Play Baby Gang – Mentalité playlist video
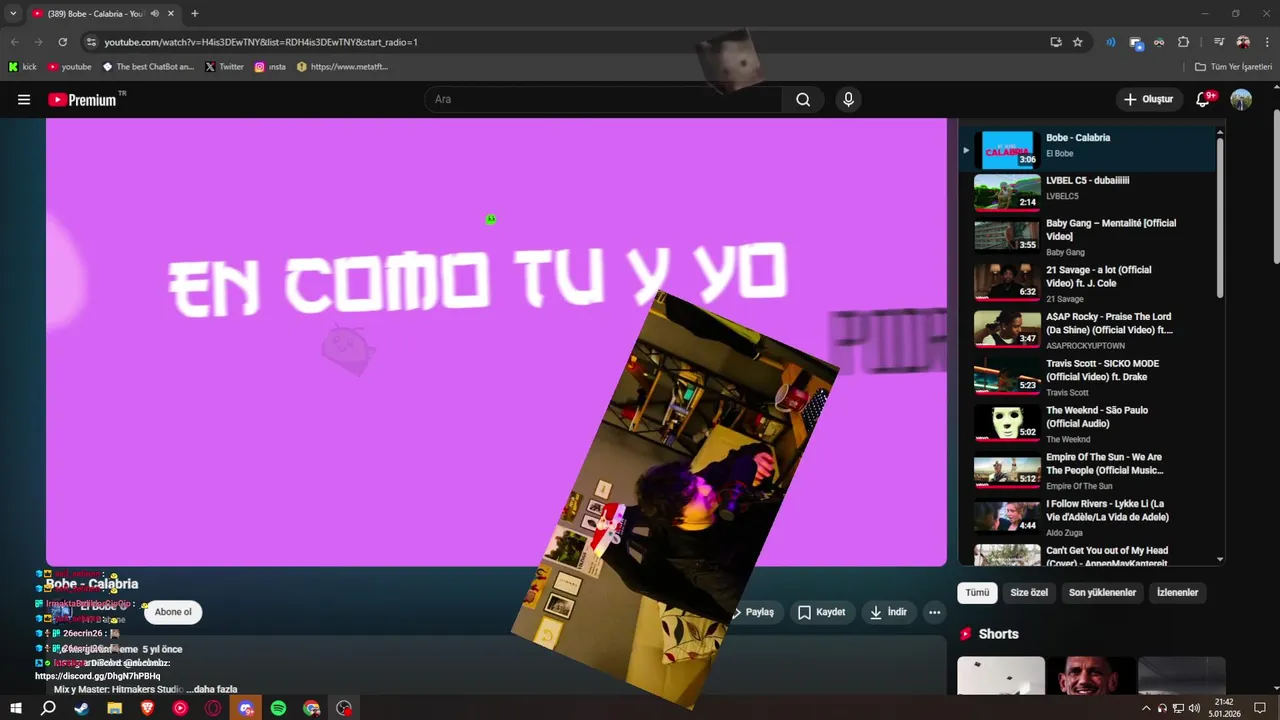This screenshot has width=1280, height=720. (x=1087, y=237)
